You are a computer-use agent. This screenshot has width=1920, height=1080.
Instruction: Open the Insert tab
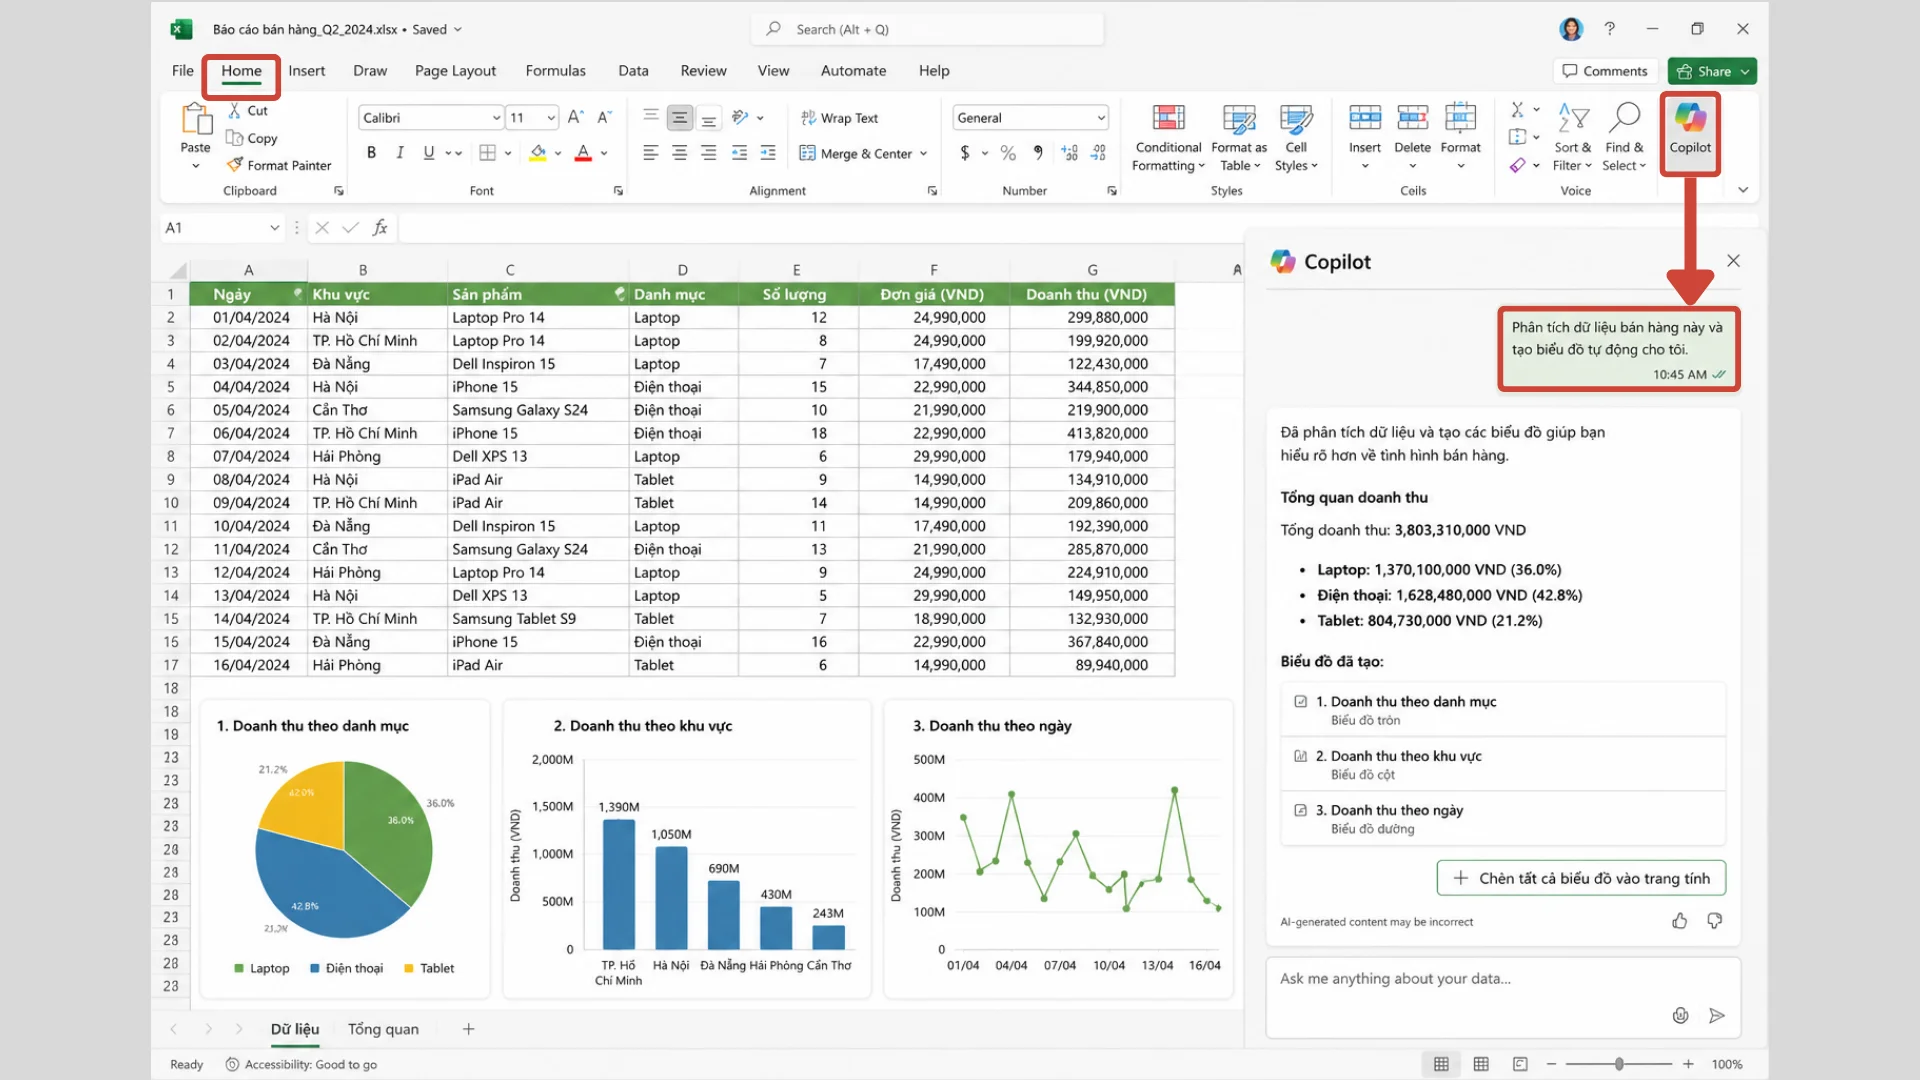306,71
